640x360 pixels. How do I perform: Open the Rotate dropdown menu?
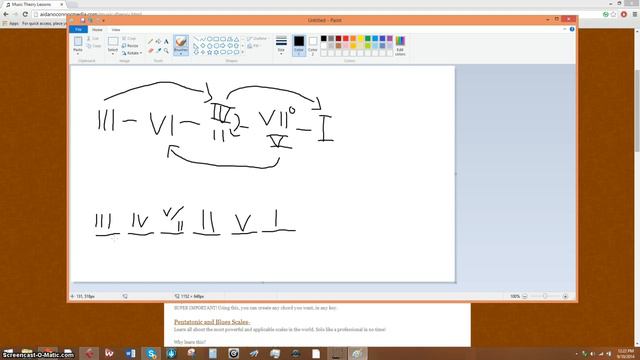tap(132, 53)
